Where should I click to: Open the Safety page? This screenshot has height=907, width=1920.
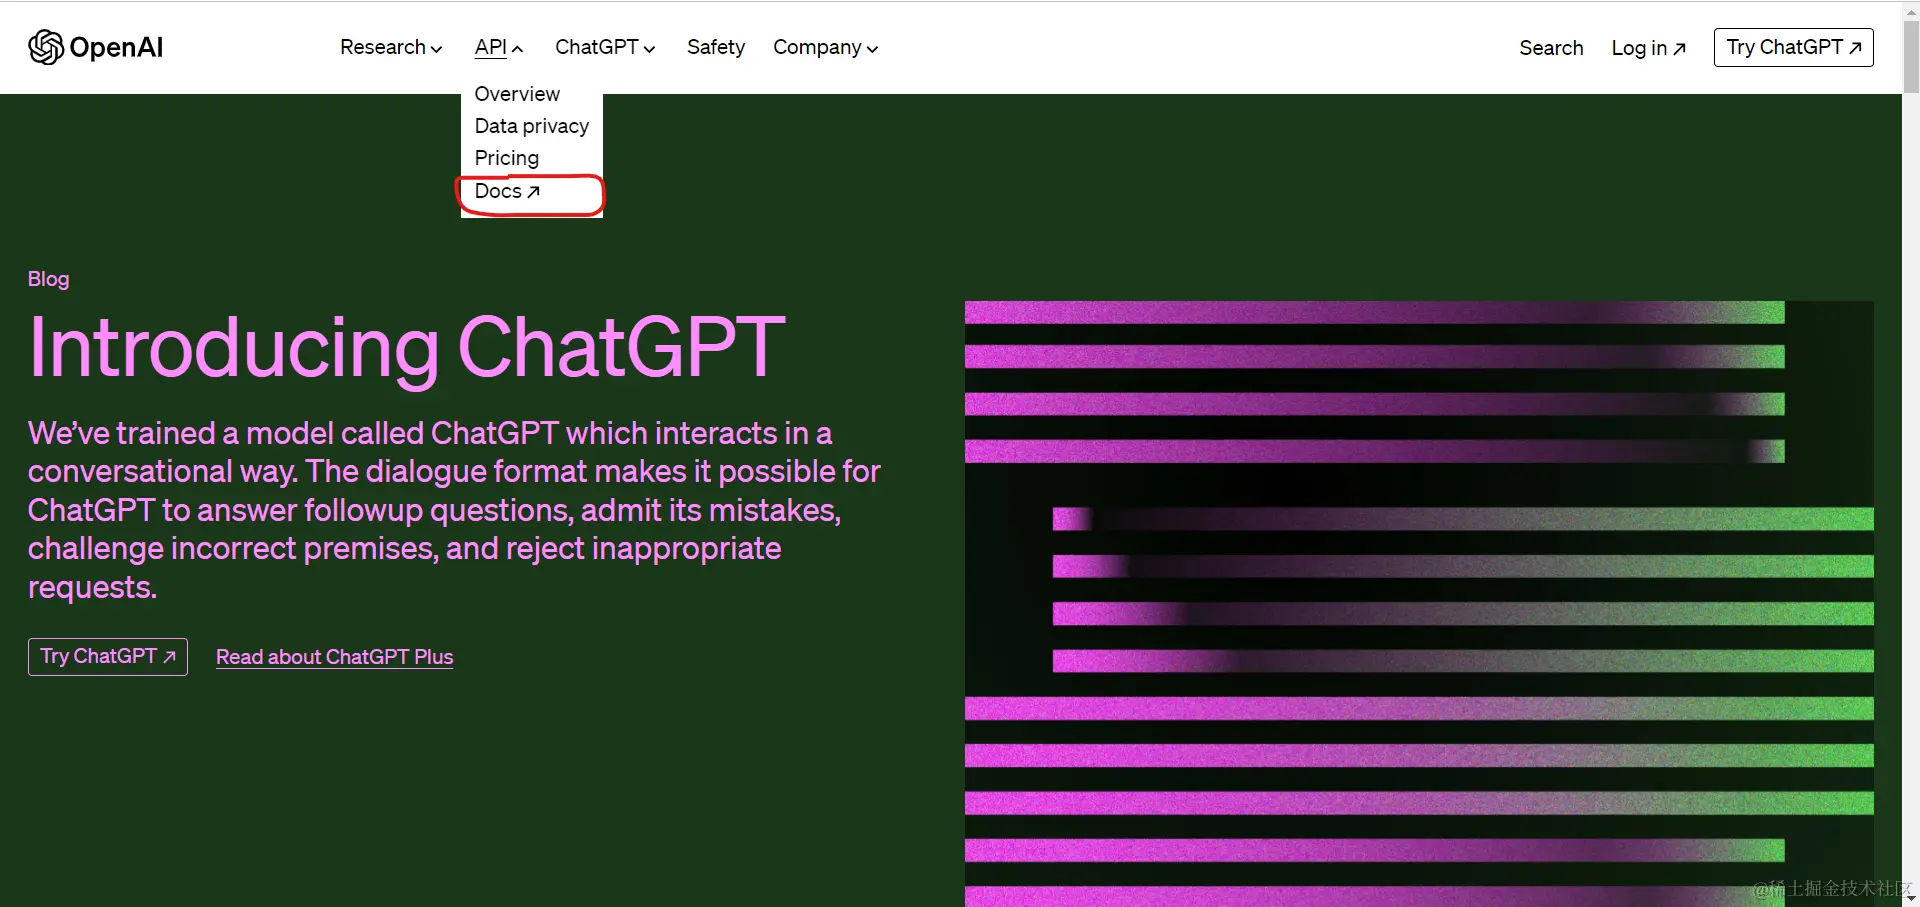[716, 47]
